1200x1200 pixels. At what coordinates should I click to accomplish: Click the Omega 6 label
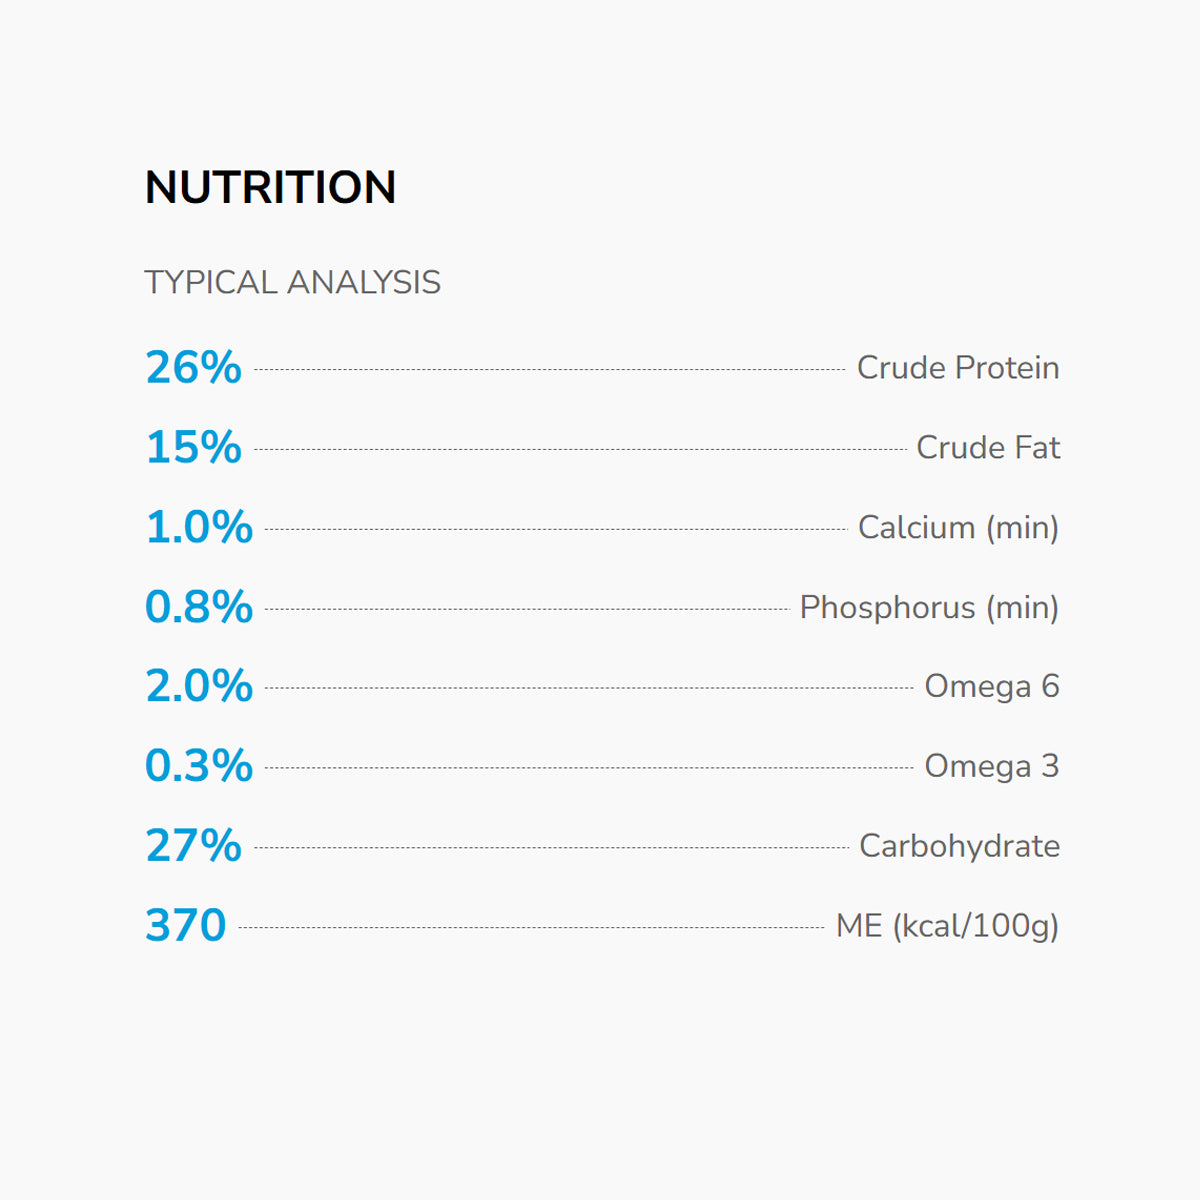click(991, 686)
